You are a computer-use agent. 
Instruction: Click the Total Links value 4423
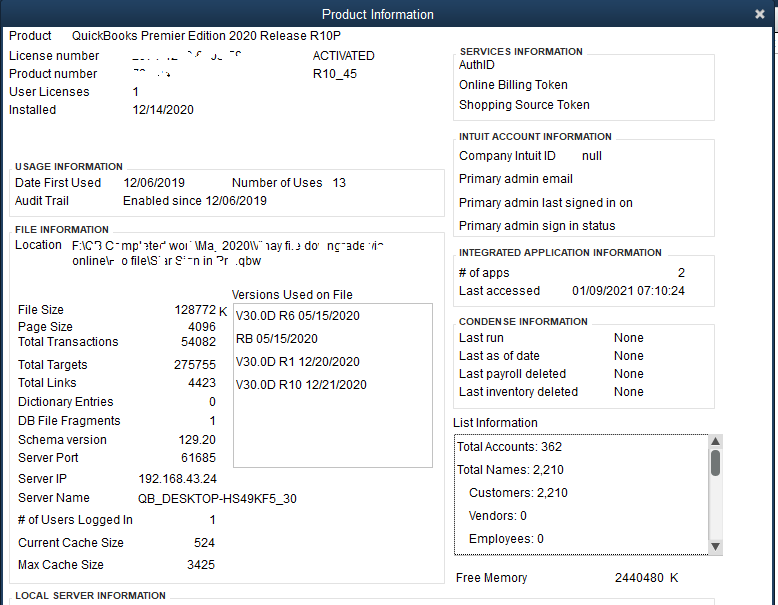(x=202, y=383)
